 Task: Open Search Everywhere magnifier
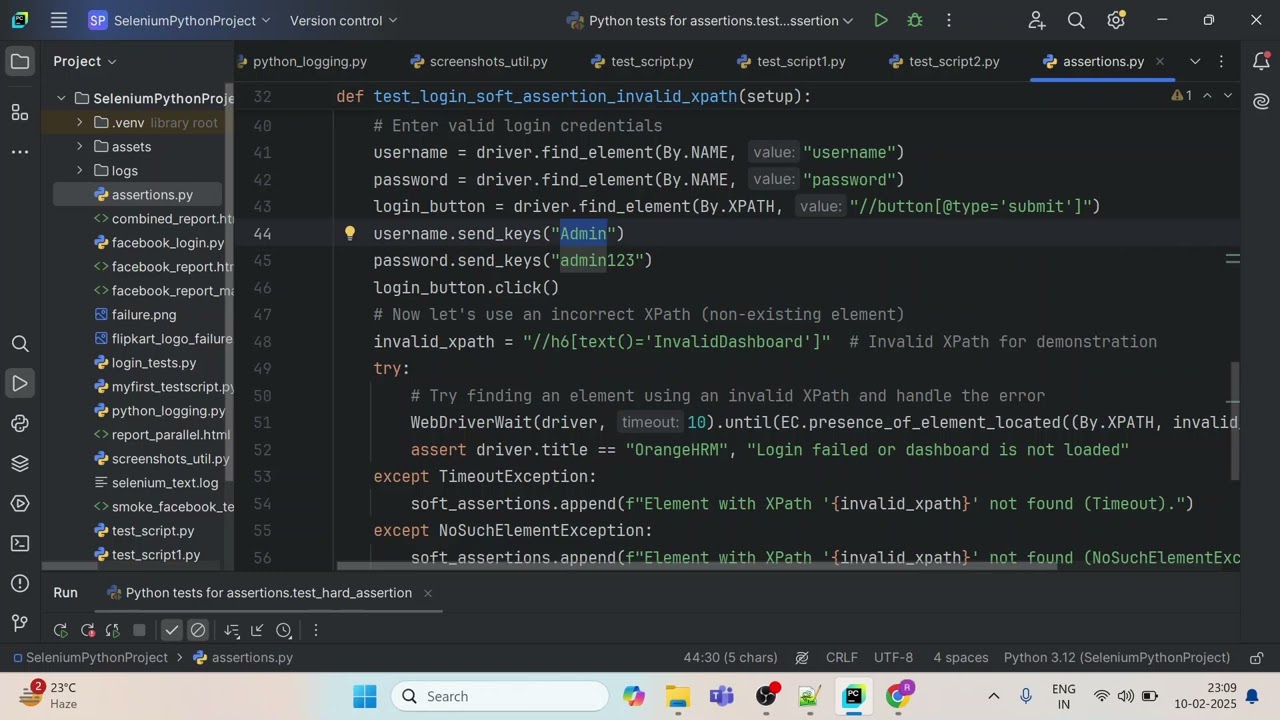tap(1076, 20)
